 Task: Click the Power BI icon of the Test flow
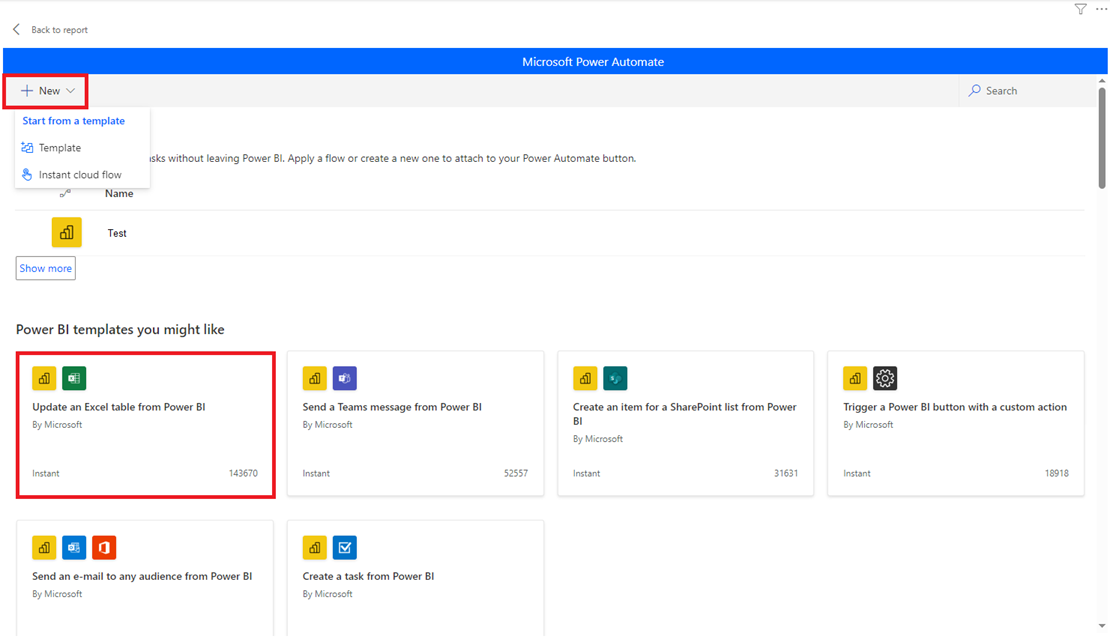click(x=67, y=232)
